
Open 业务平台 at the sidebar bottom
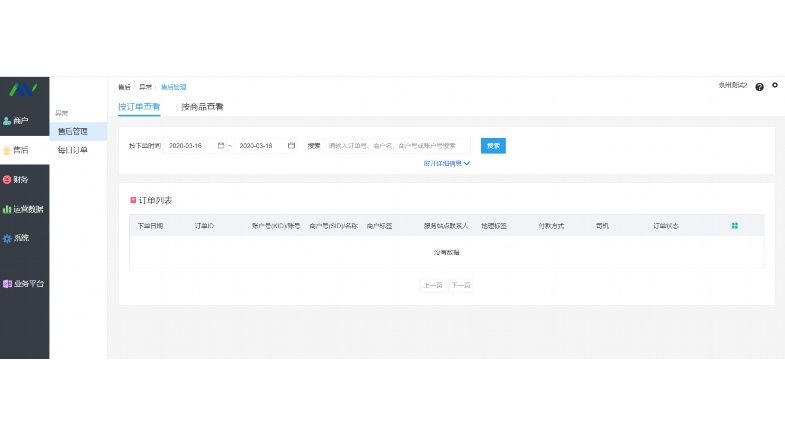coord(25,283)
